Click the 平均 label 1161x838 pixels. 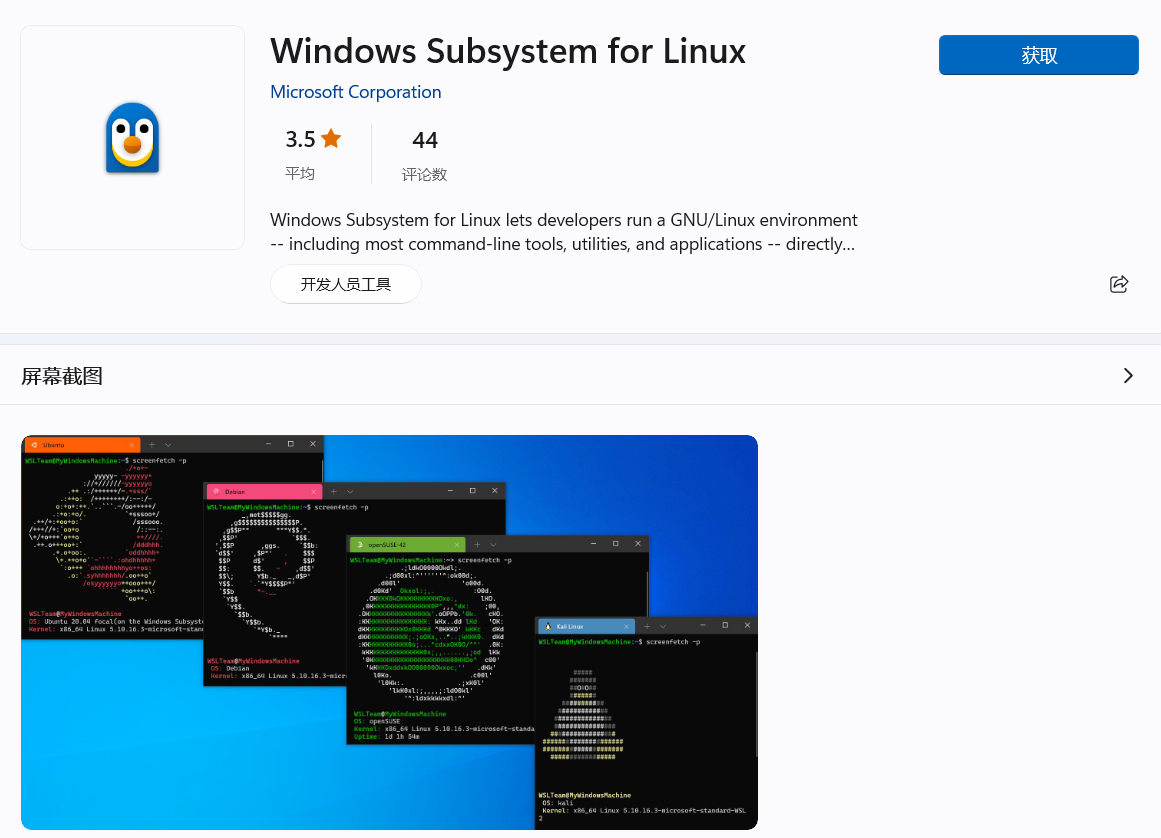(x=300, y=173)
